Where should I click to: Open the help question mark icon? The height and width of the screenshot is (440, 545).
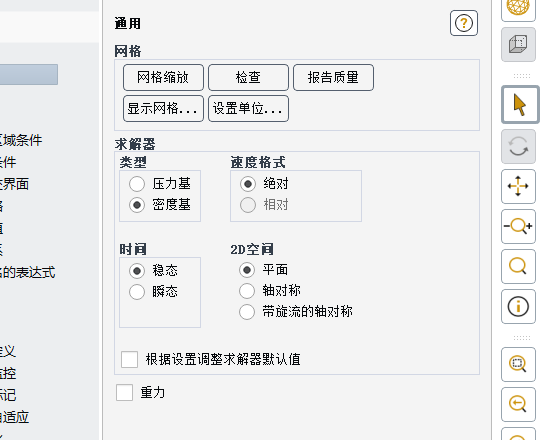[464, 23]
